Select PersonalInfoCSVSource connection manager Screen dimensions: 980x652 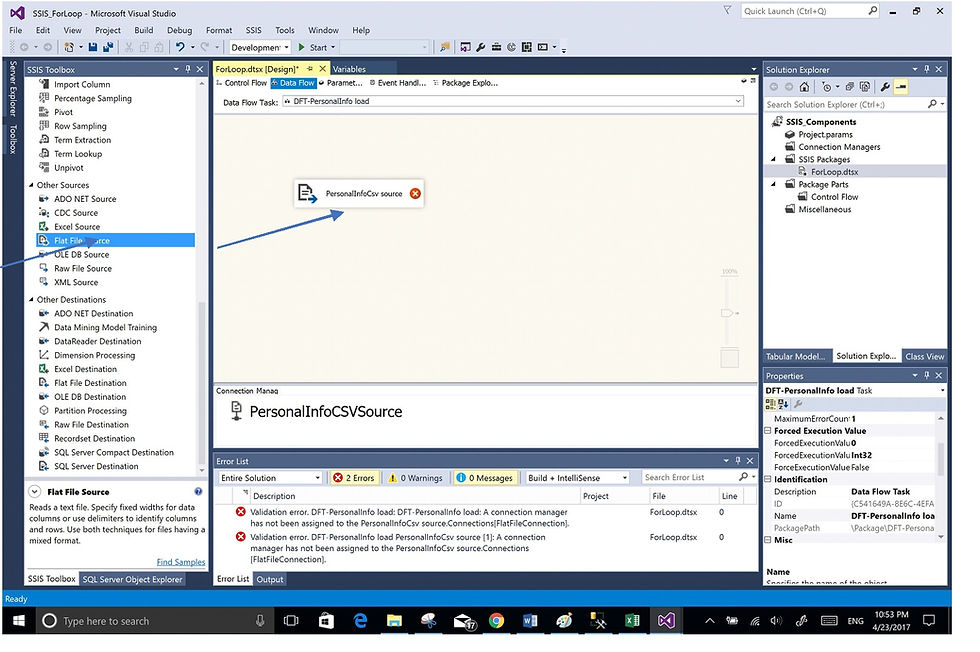click(317, 411)
